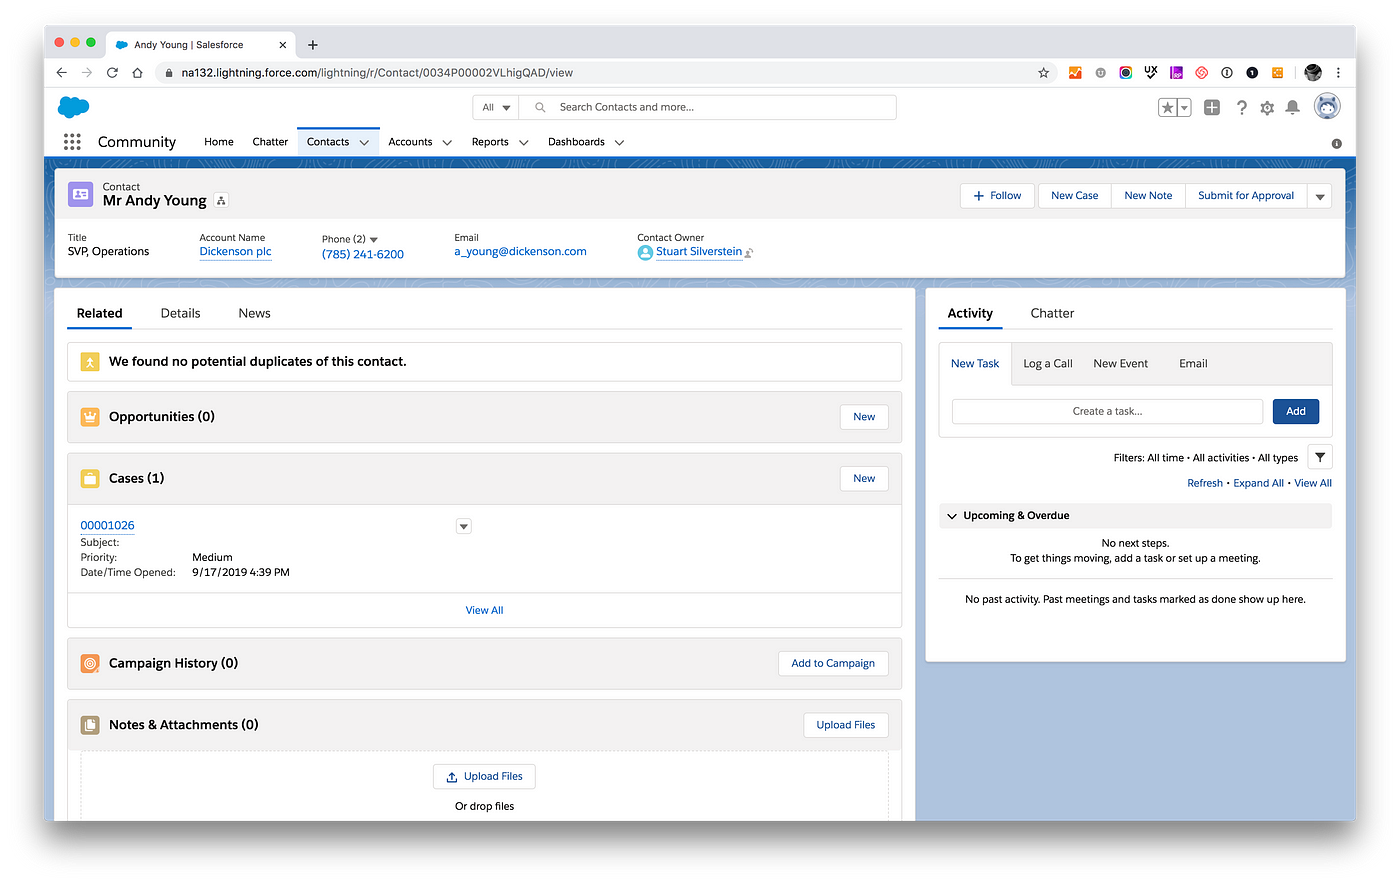Open the Notifications bell icon
Viewport: 1400px width, 884px height.
coord(1293,108)
